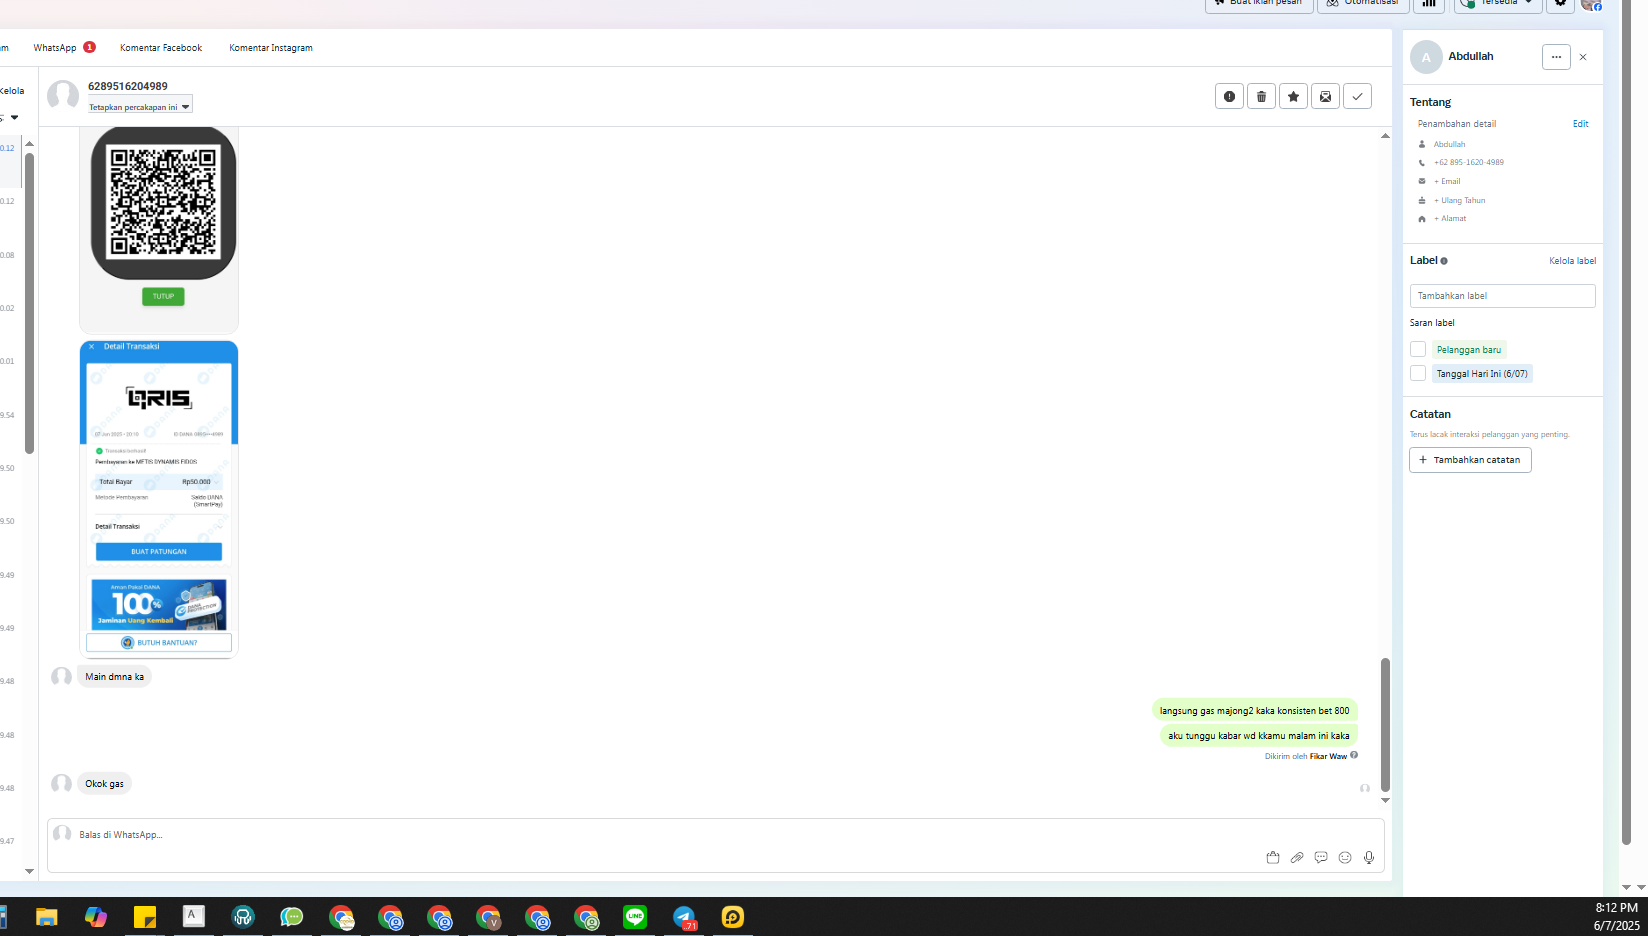Open Sticky Notes from the taskbar
Screen dimensions: 1648x936
pyautogui.click(x=145, y=917)
